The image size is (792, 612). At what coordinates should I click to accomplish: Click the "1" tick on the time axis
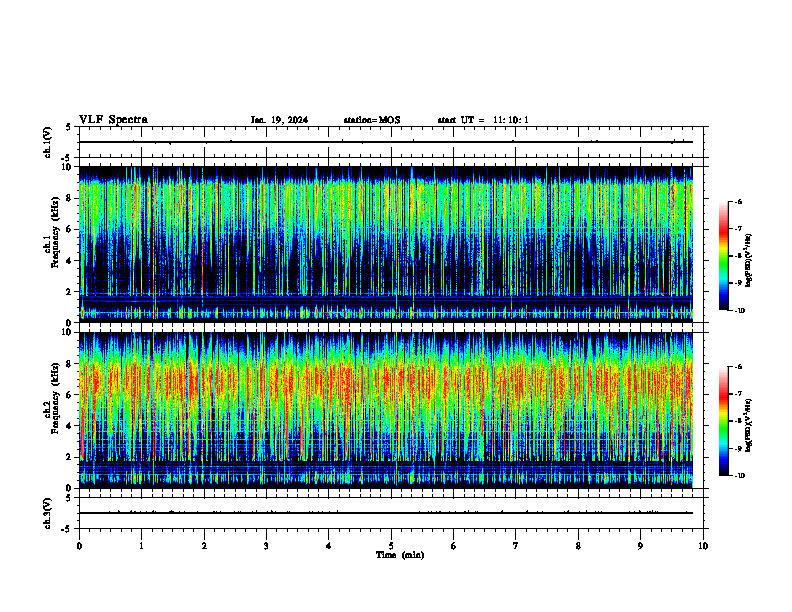point(141,546)
